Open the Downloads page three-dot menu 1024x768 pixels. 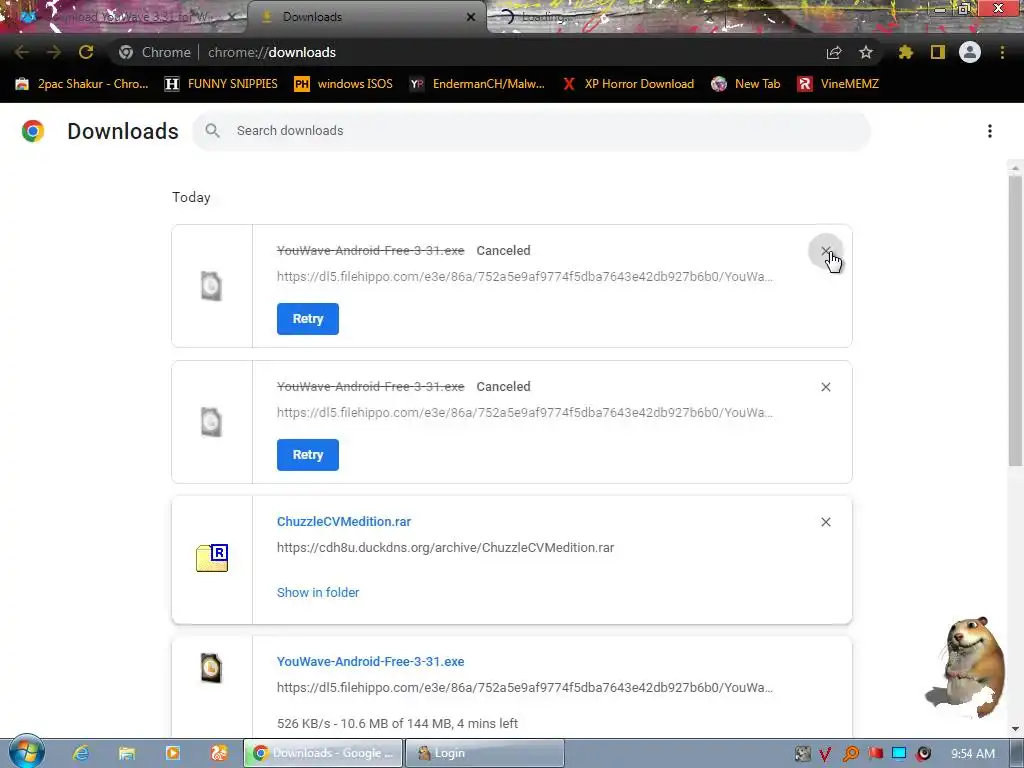click(990, 131)
